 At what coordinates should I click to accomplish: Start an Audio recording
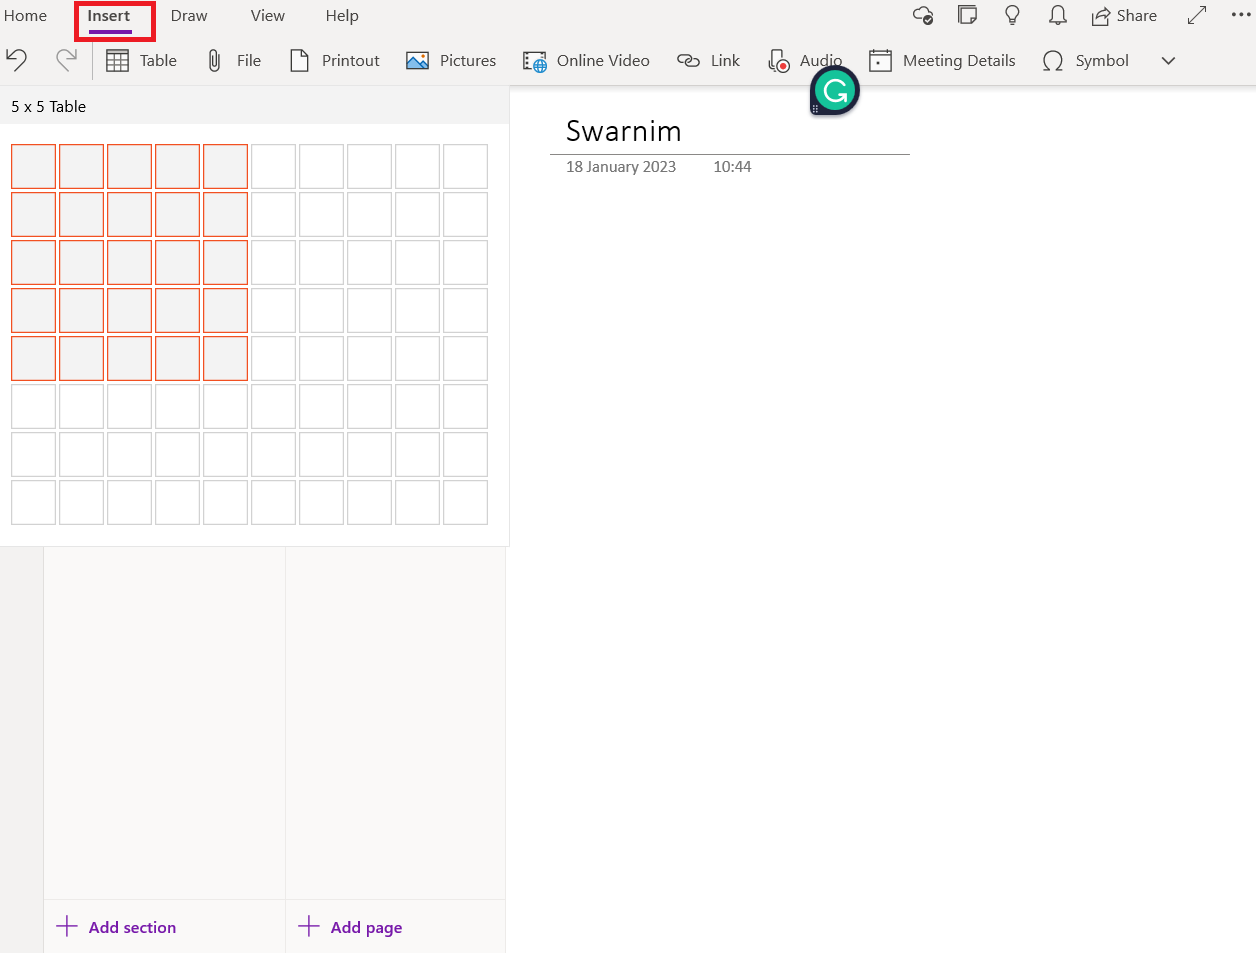pyautogui.click(x=804, y=61)
